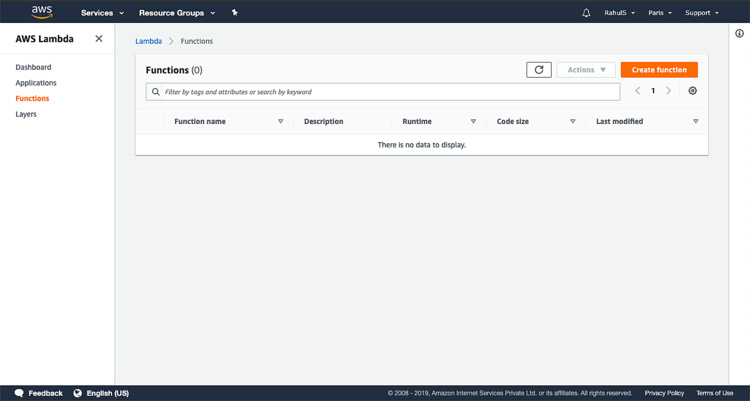Click the AWS logo home icon
The width and height of the screenshot is (750, 401).
point(41,12)
